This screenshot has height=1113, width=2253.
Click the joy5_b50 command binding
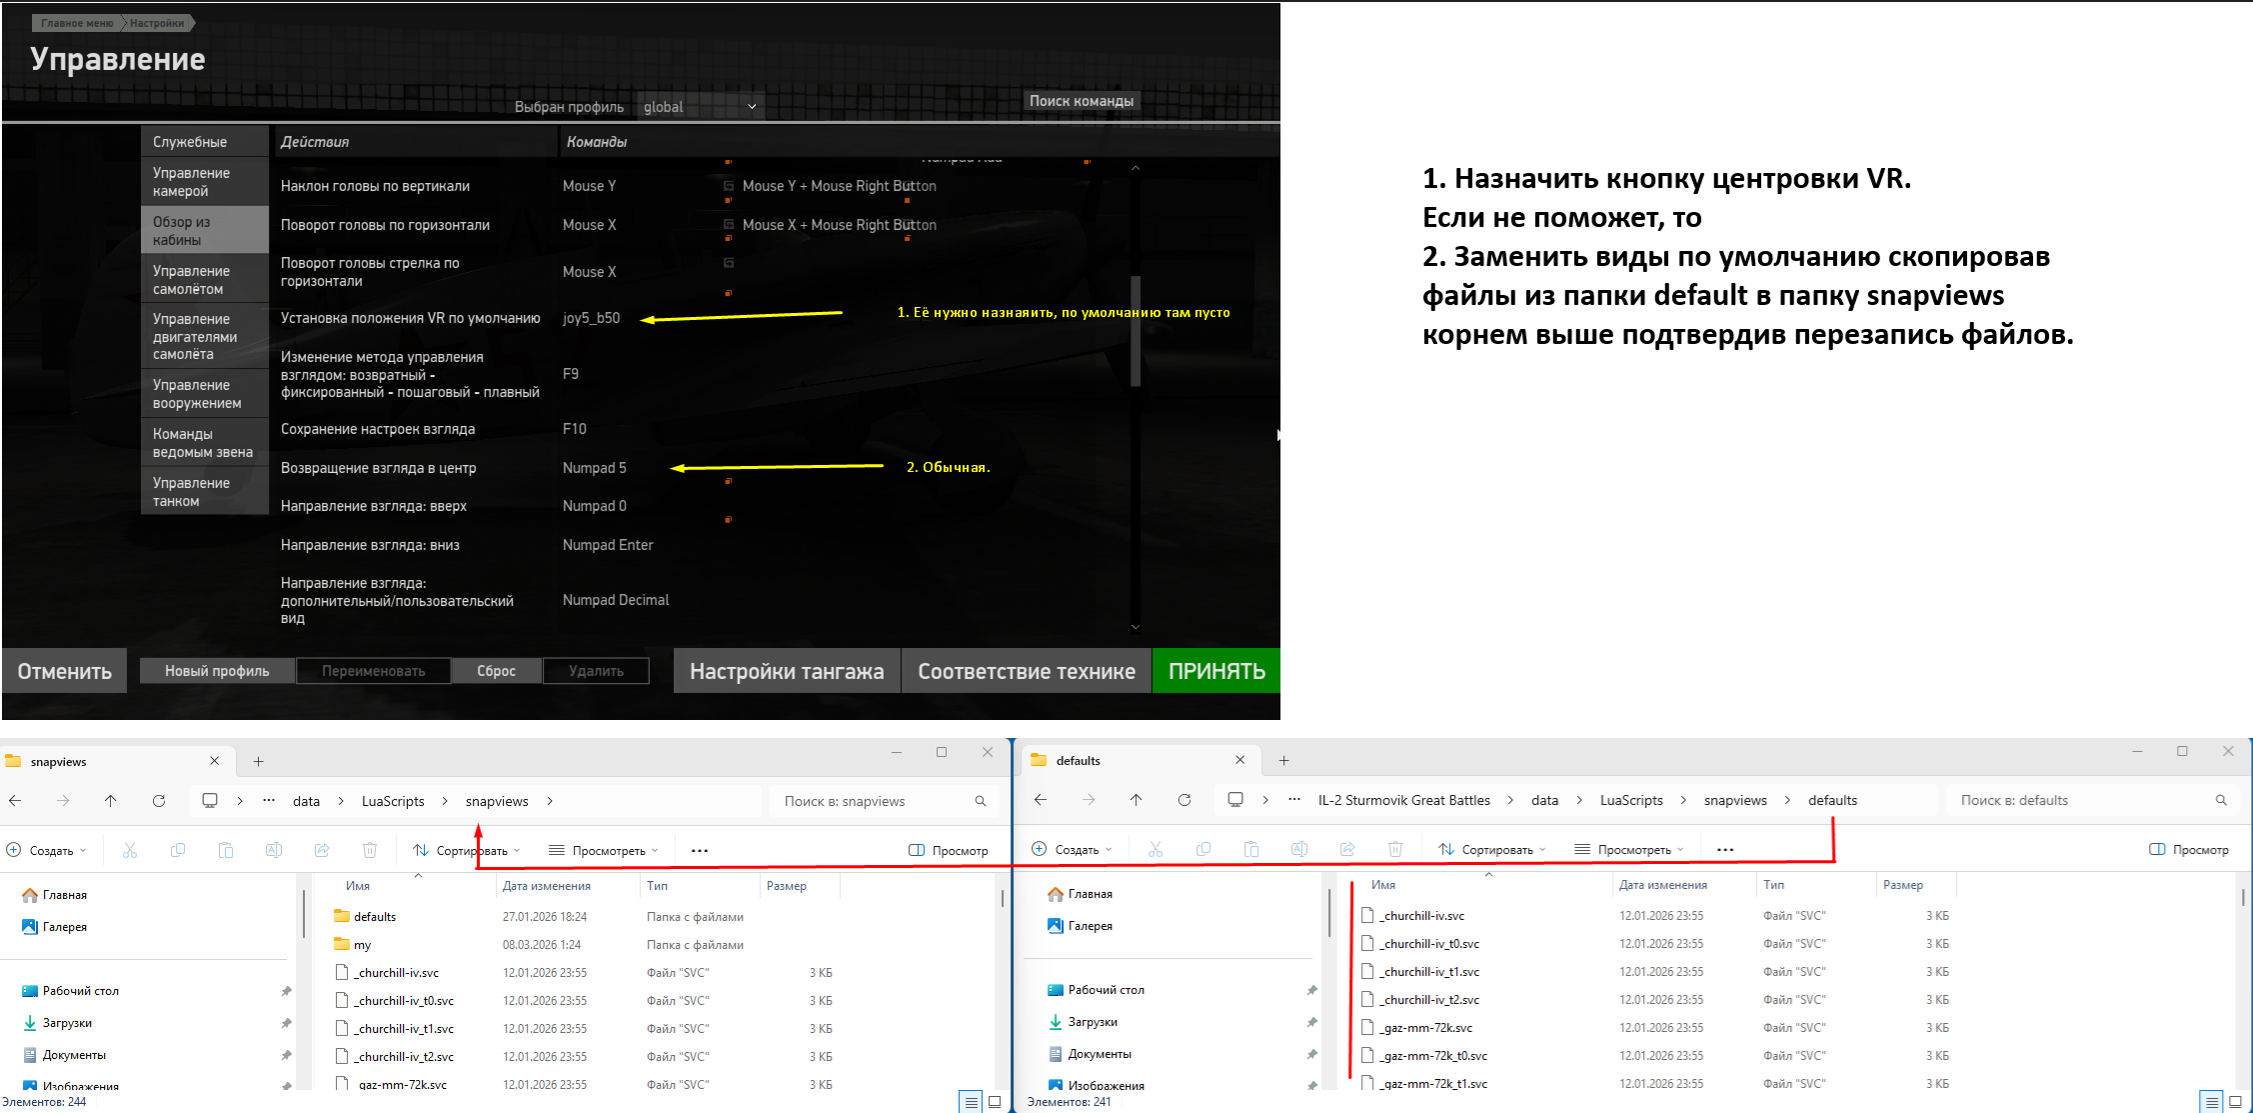[591, 318]
